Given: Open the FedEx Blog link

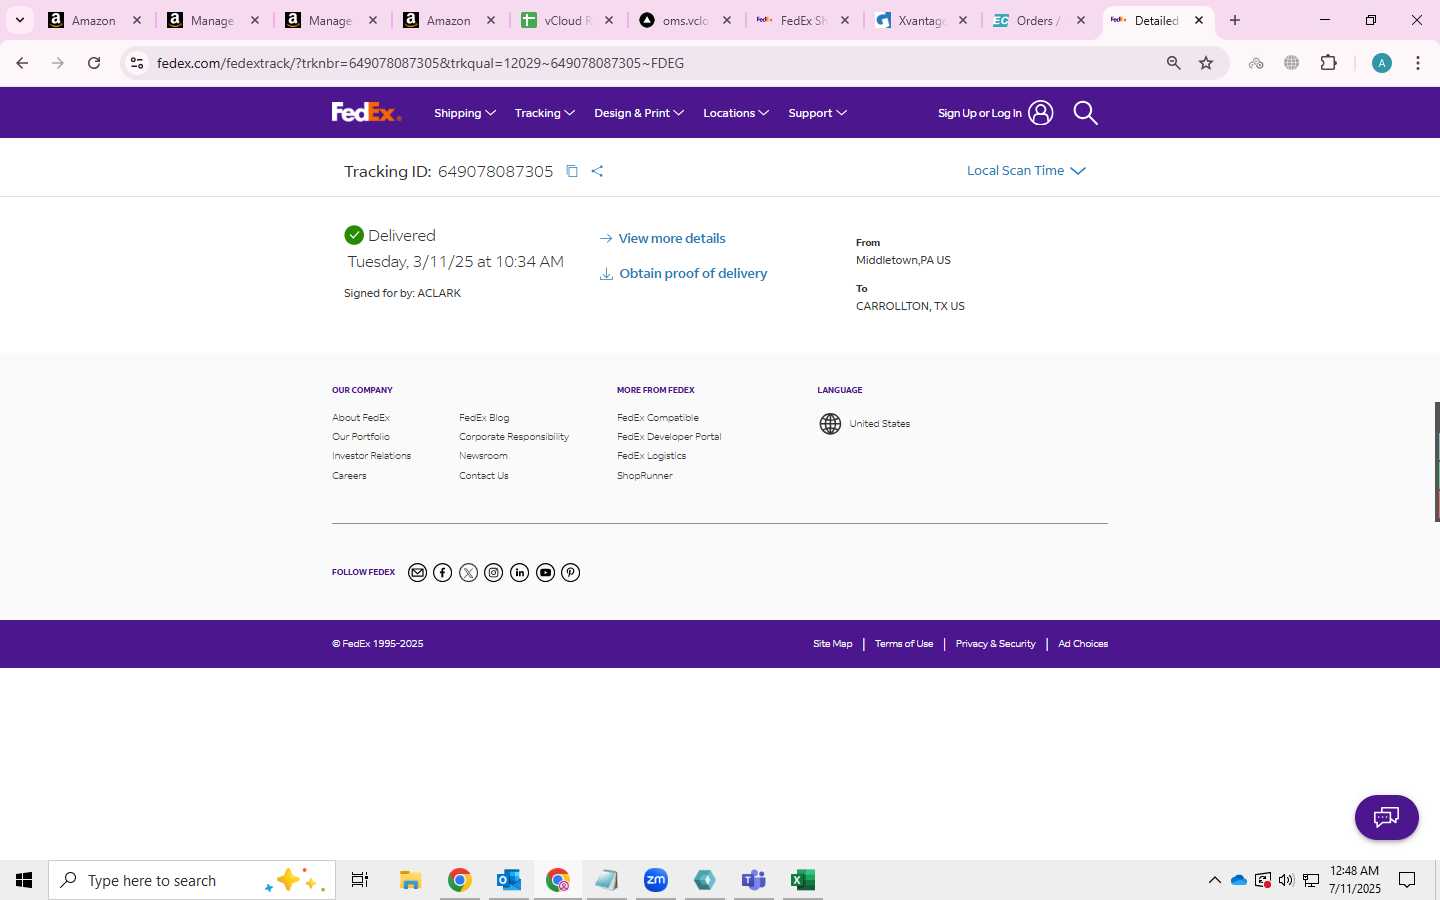Looking at the screenshot, I should (484, 418).
